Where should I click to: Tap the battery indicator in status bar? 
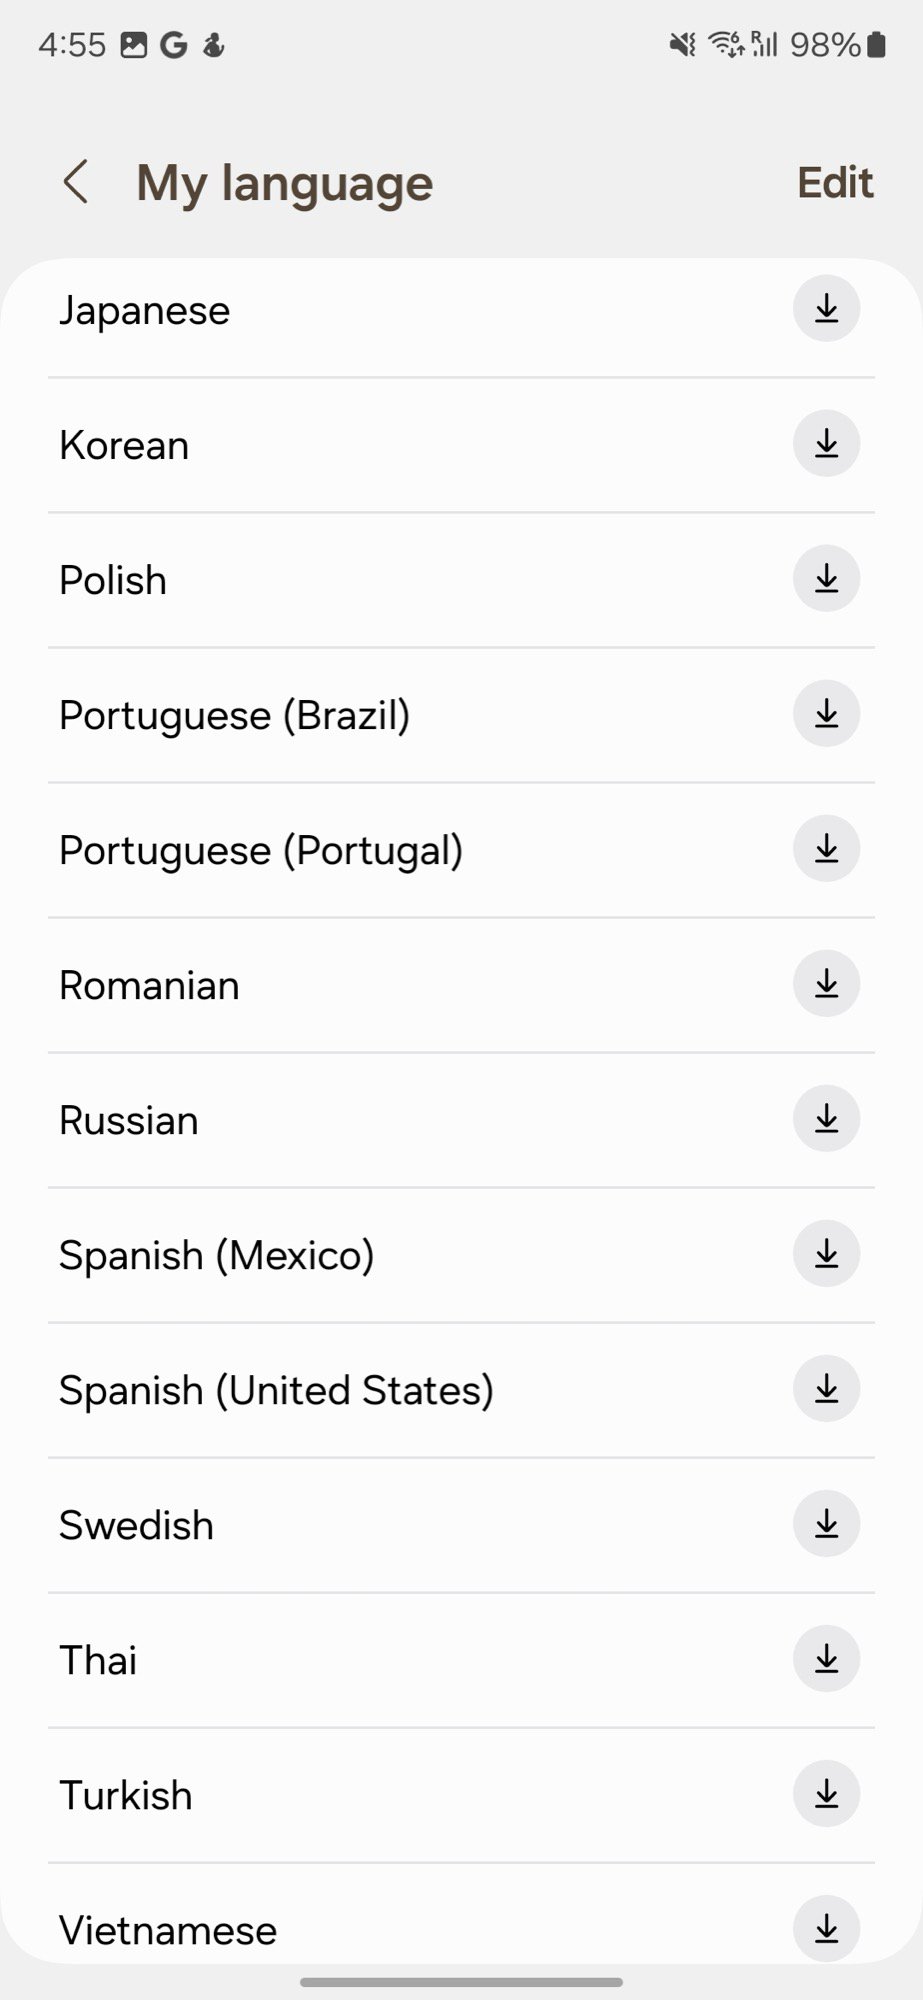tap(876, 45)
